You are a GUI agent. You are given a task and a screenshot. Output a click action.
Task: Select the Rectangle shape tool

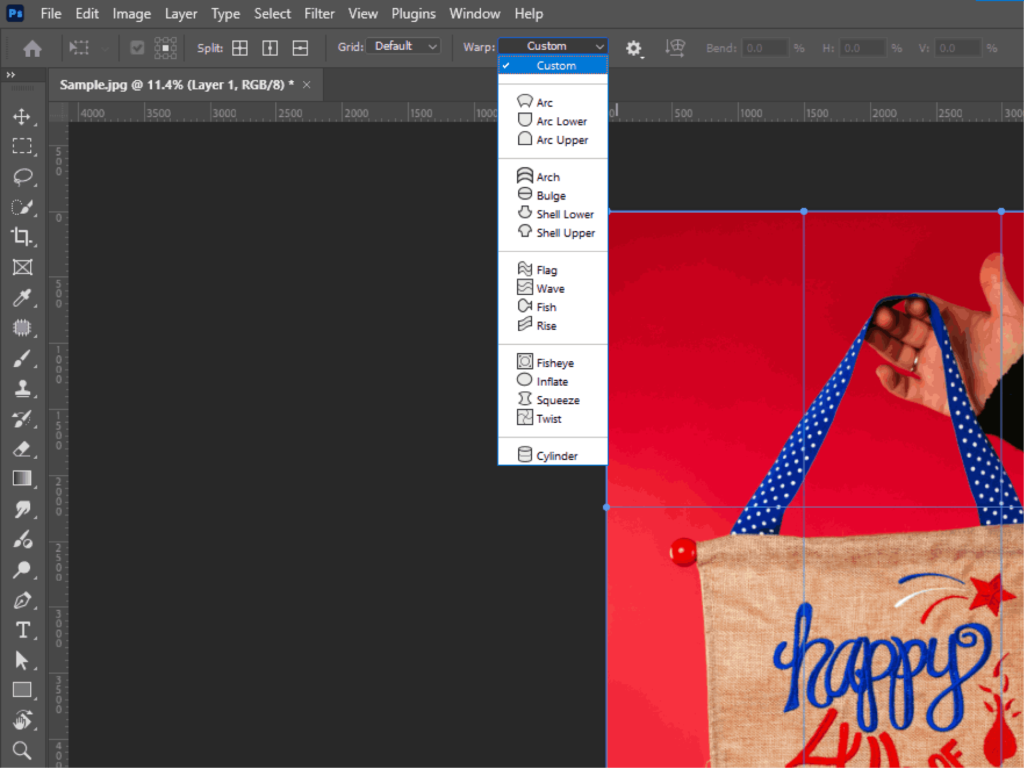pyautogui.click(x=22, y=690)
